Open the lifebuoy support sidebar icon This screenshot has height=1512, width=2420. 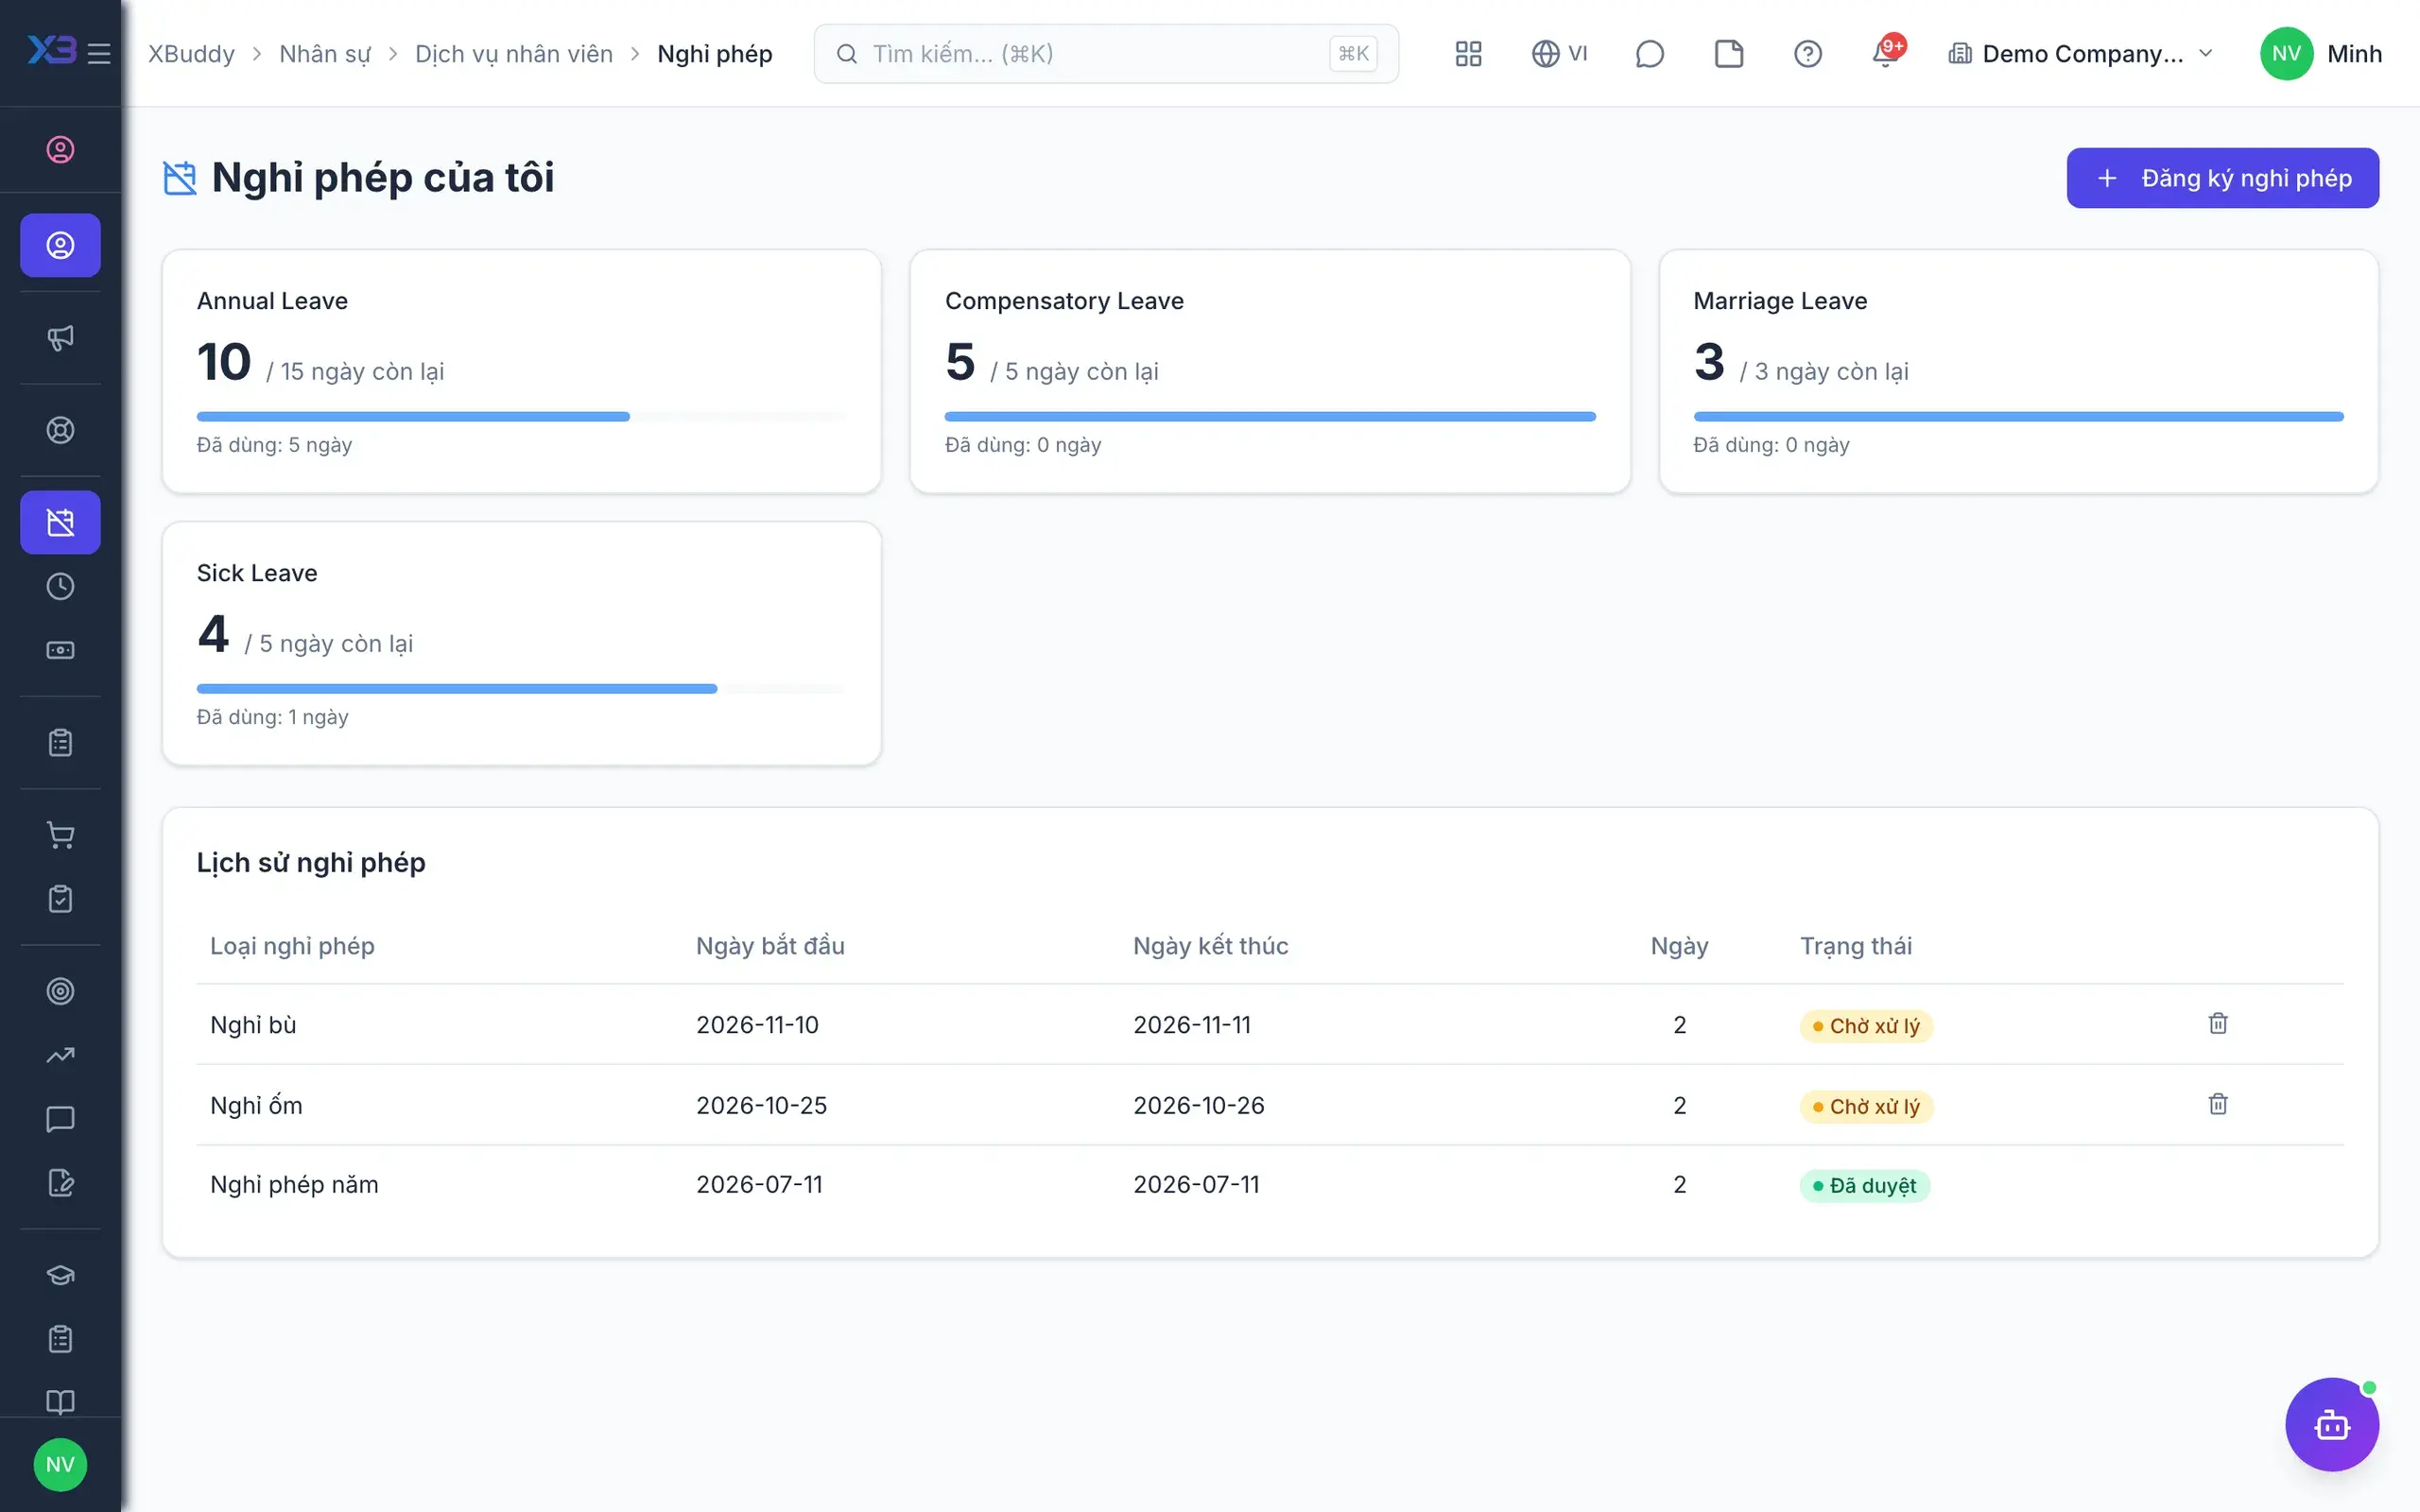coord(60,430)
